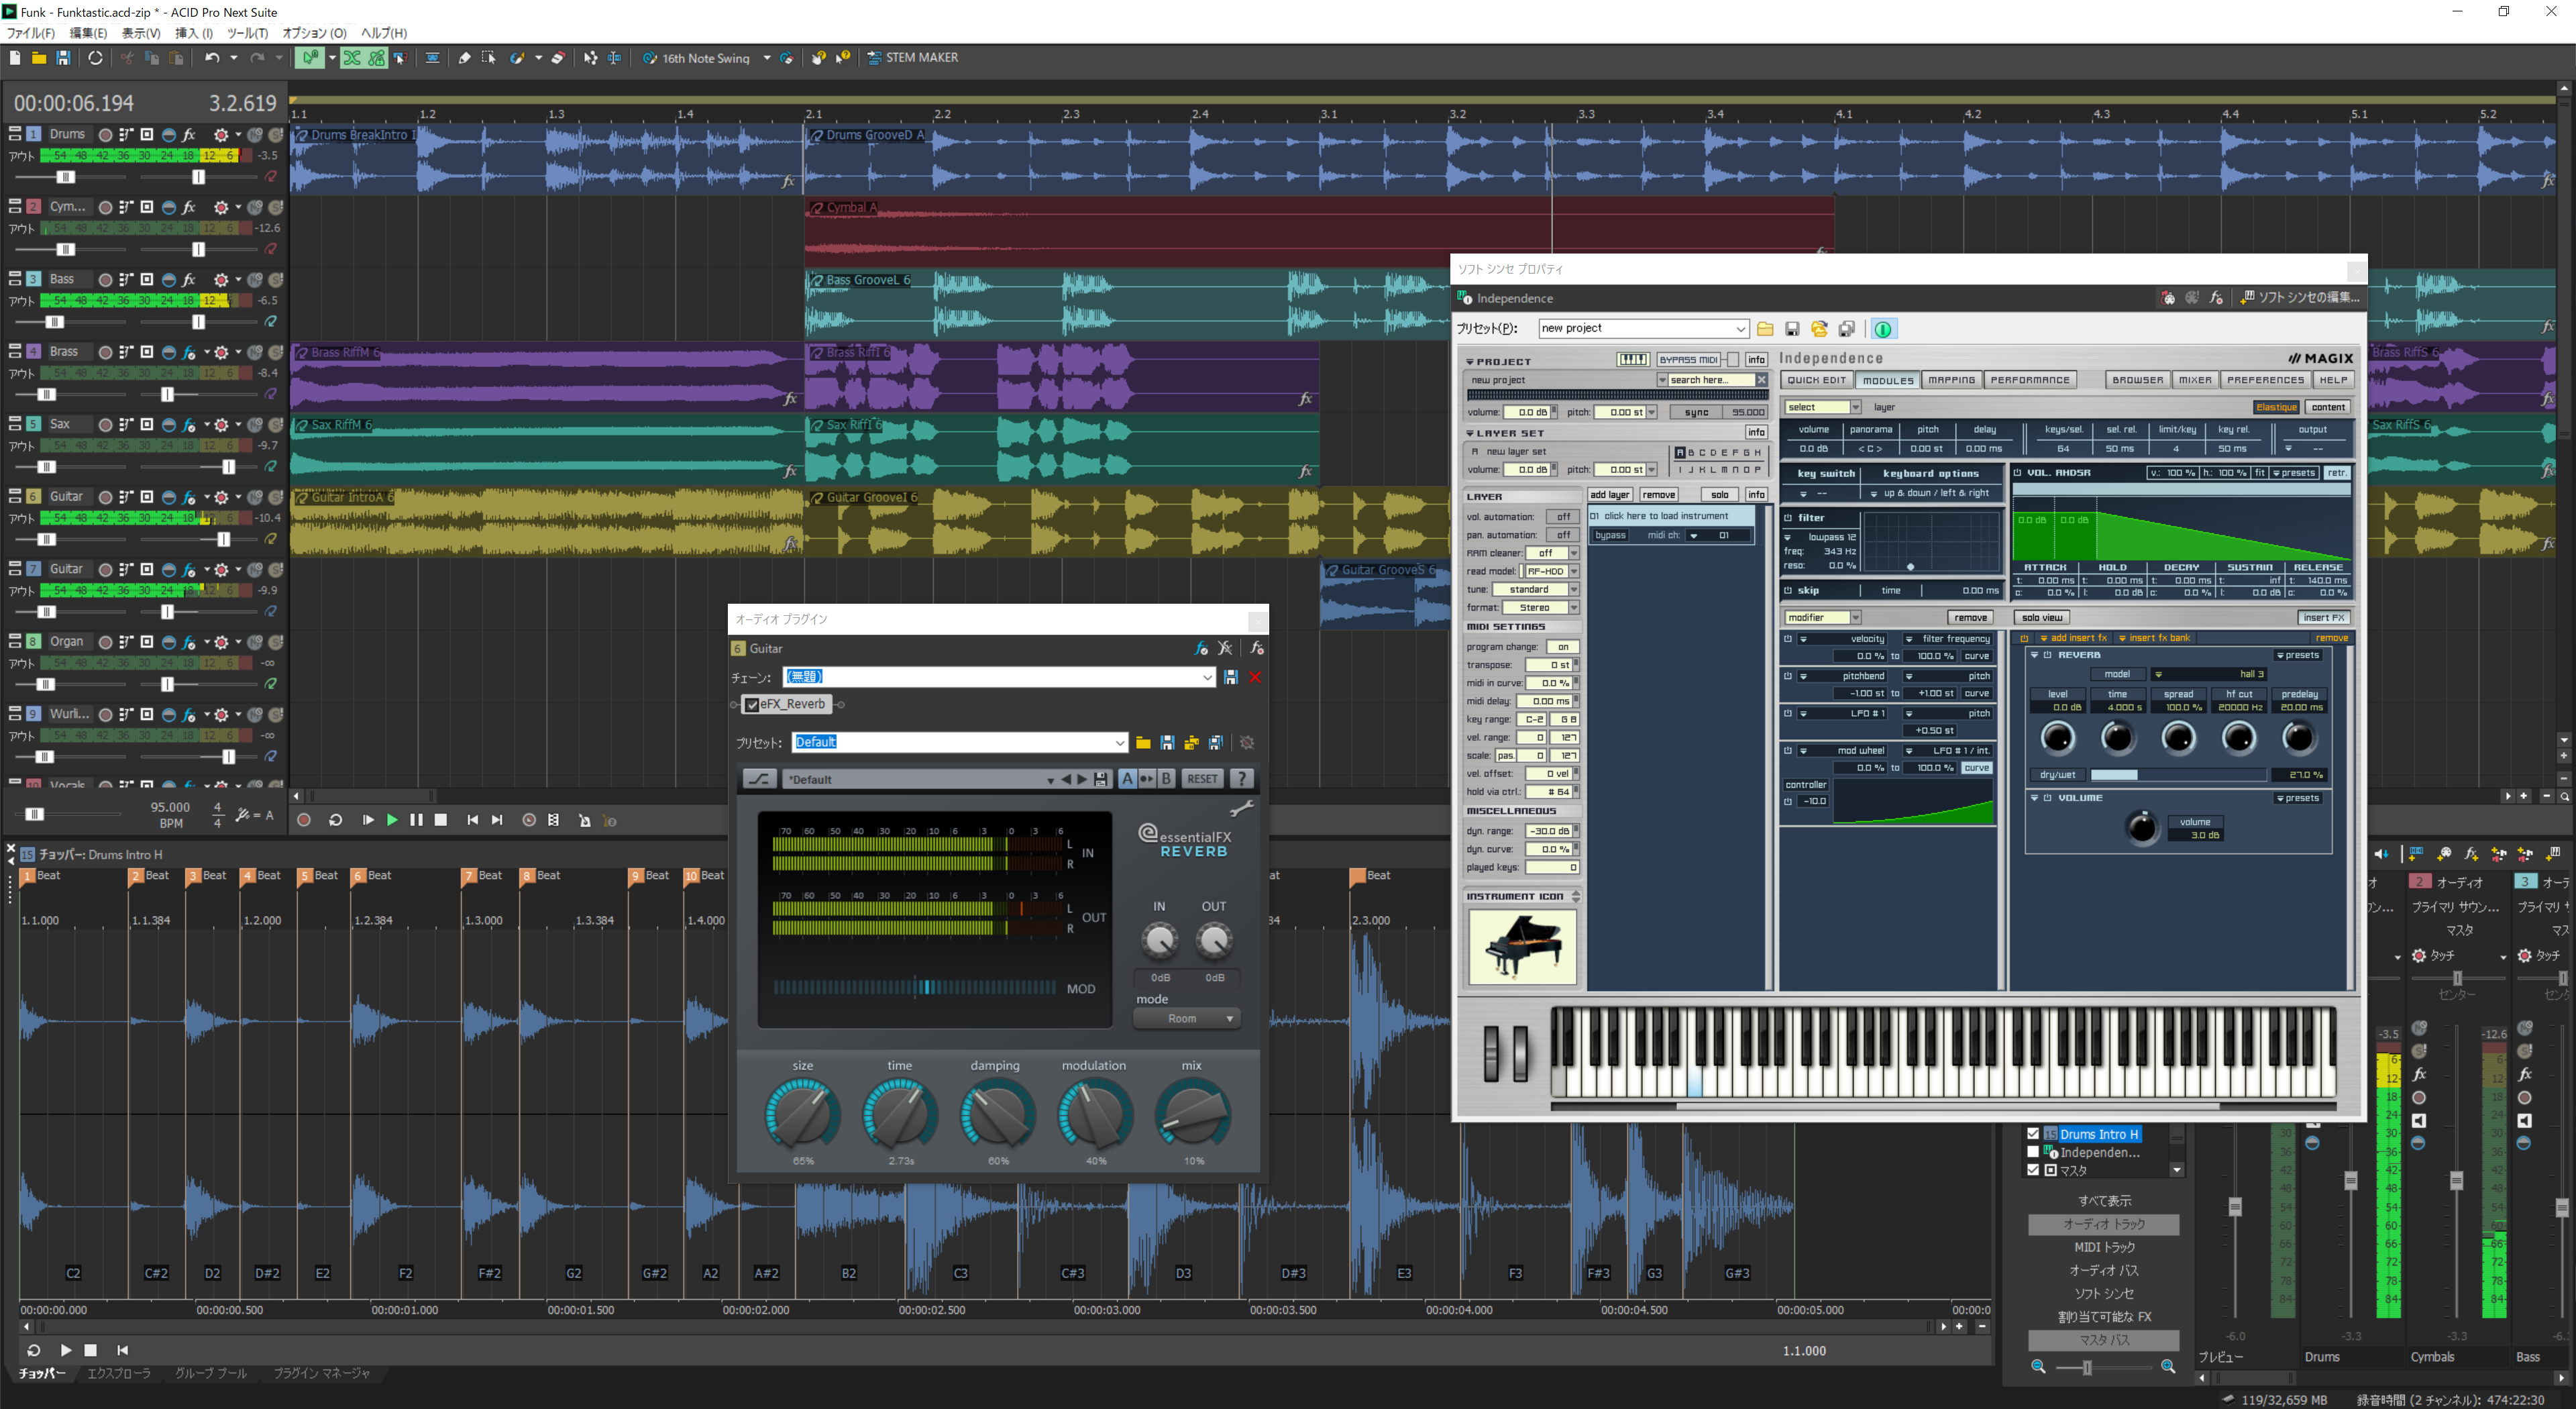The height and width of the screenshot is (1409, 2576).
Task: Save the plugin chain preset
Action: [x=1230, y=677]
